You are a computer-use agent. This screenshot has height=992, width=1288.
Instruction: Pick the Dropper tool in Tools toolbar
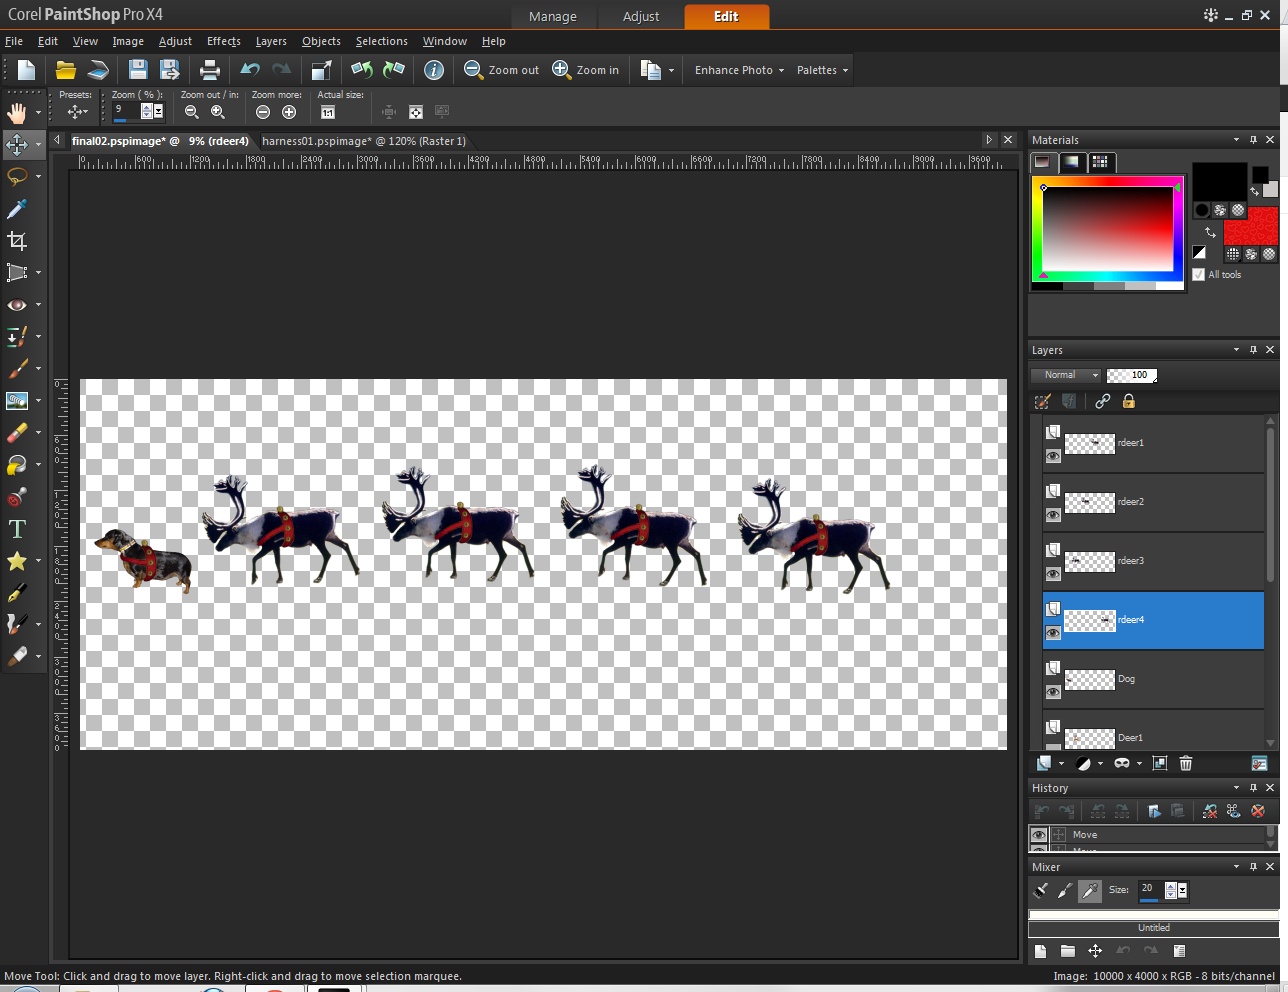(17, 208)
